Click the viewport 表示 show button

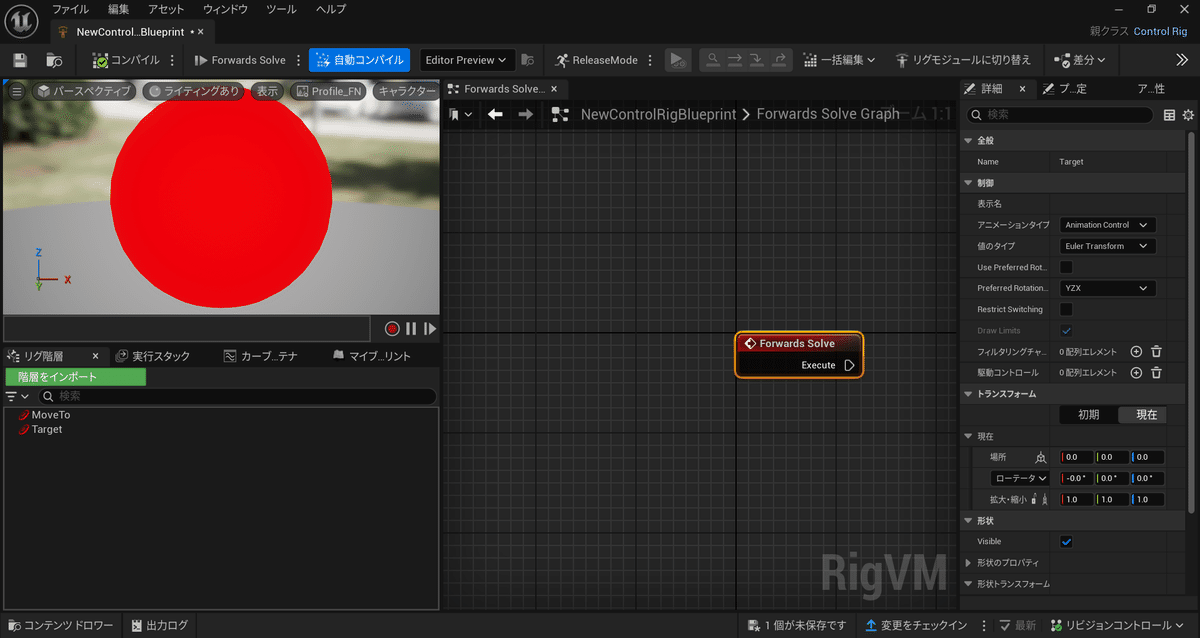click(x=267, y=91)
